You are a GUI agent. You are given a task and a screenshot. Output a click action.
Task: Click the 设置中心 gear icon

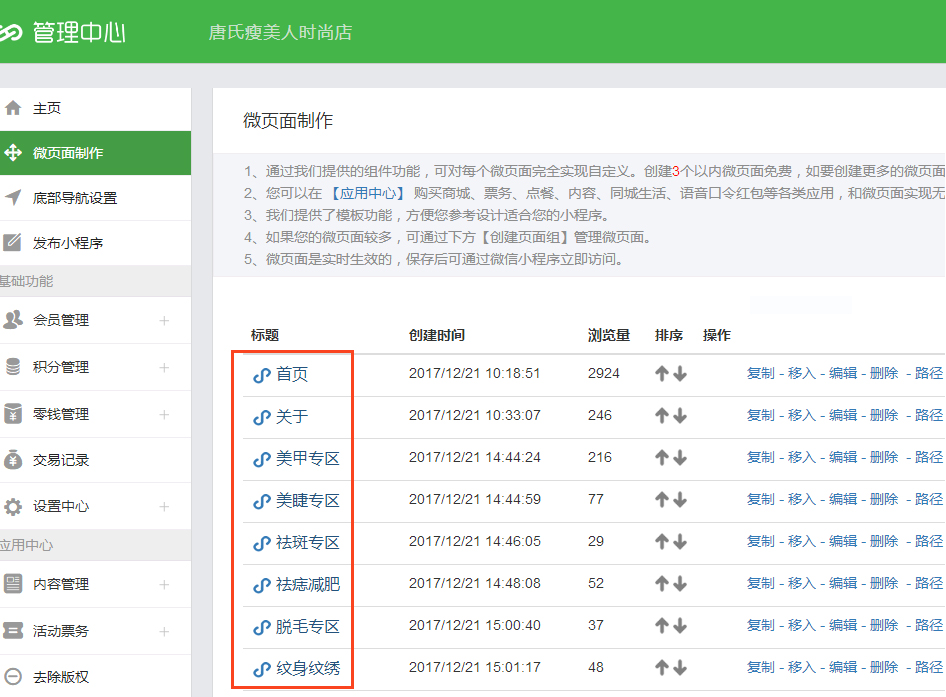point(13,506)
